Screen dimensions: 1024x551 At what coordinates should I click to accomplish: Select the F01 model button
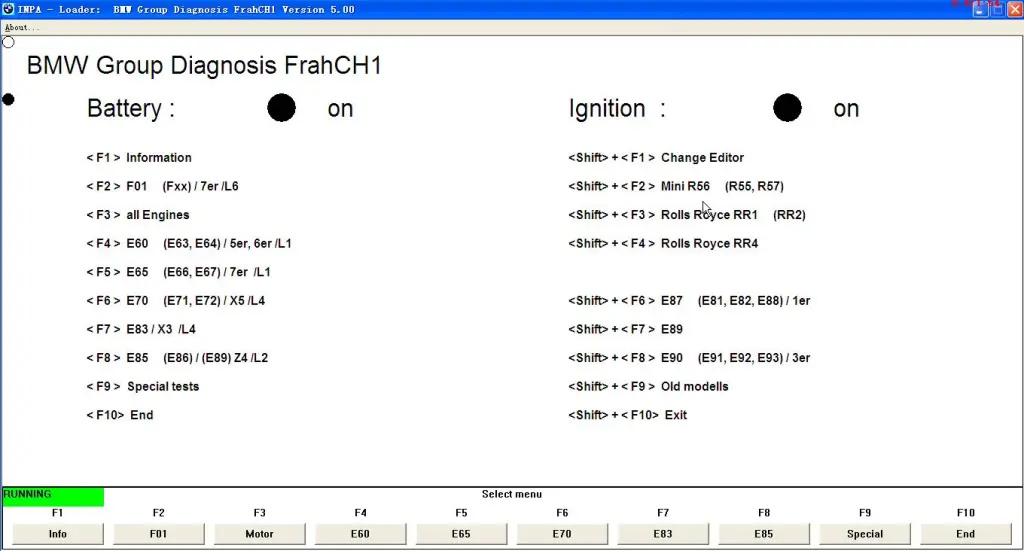159,534
